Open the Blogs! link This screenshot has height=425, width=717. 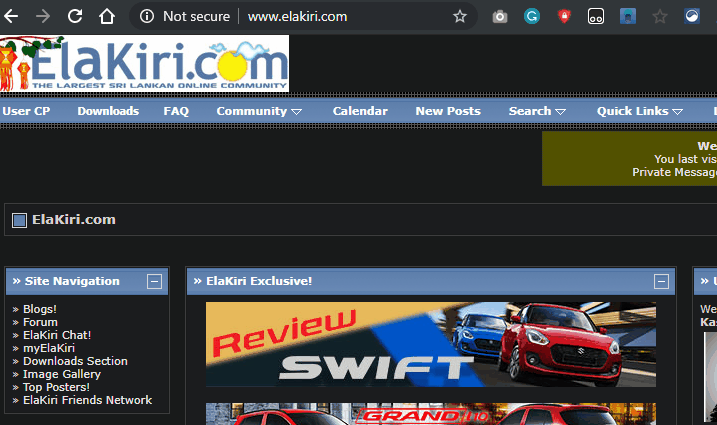tap(40, 309)
